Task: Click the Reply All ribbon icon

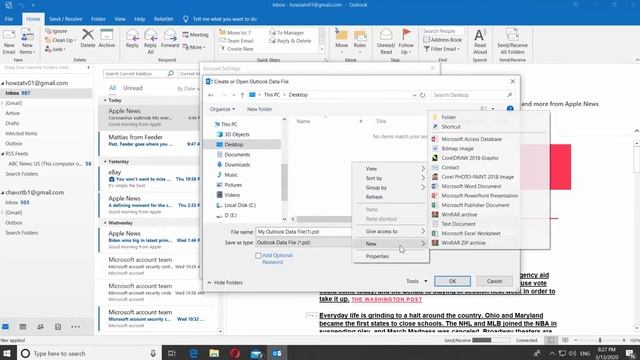Action: click(x=150, y=42)
